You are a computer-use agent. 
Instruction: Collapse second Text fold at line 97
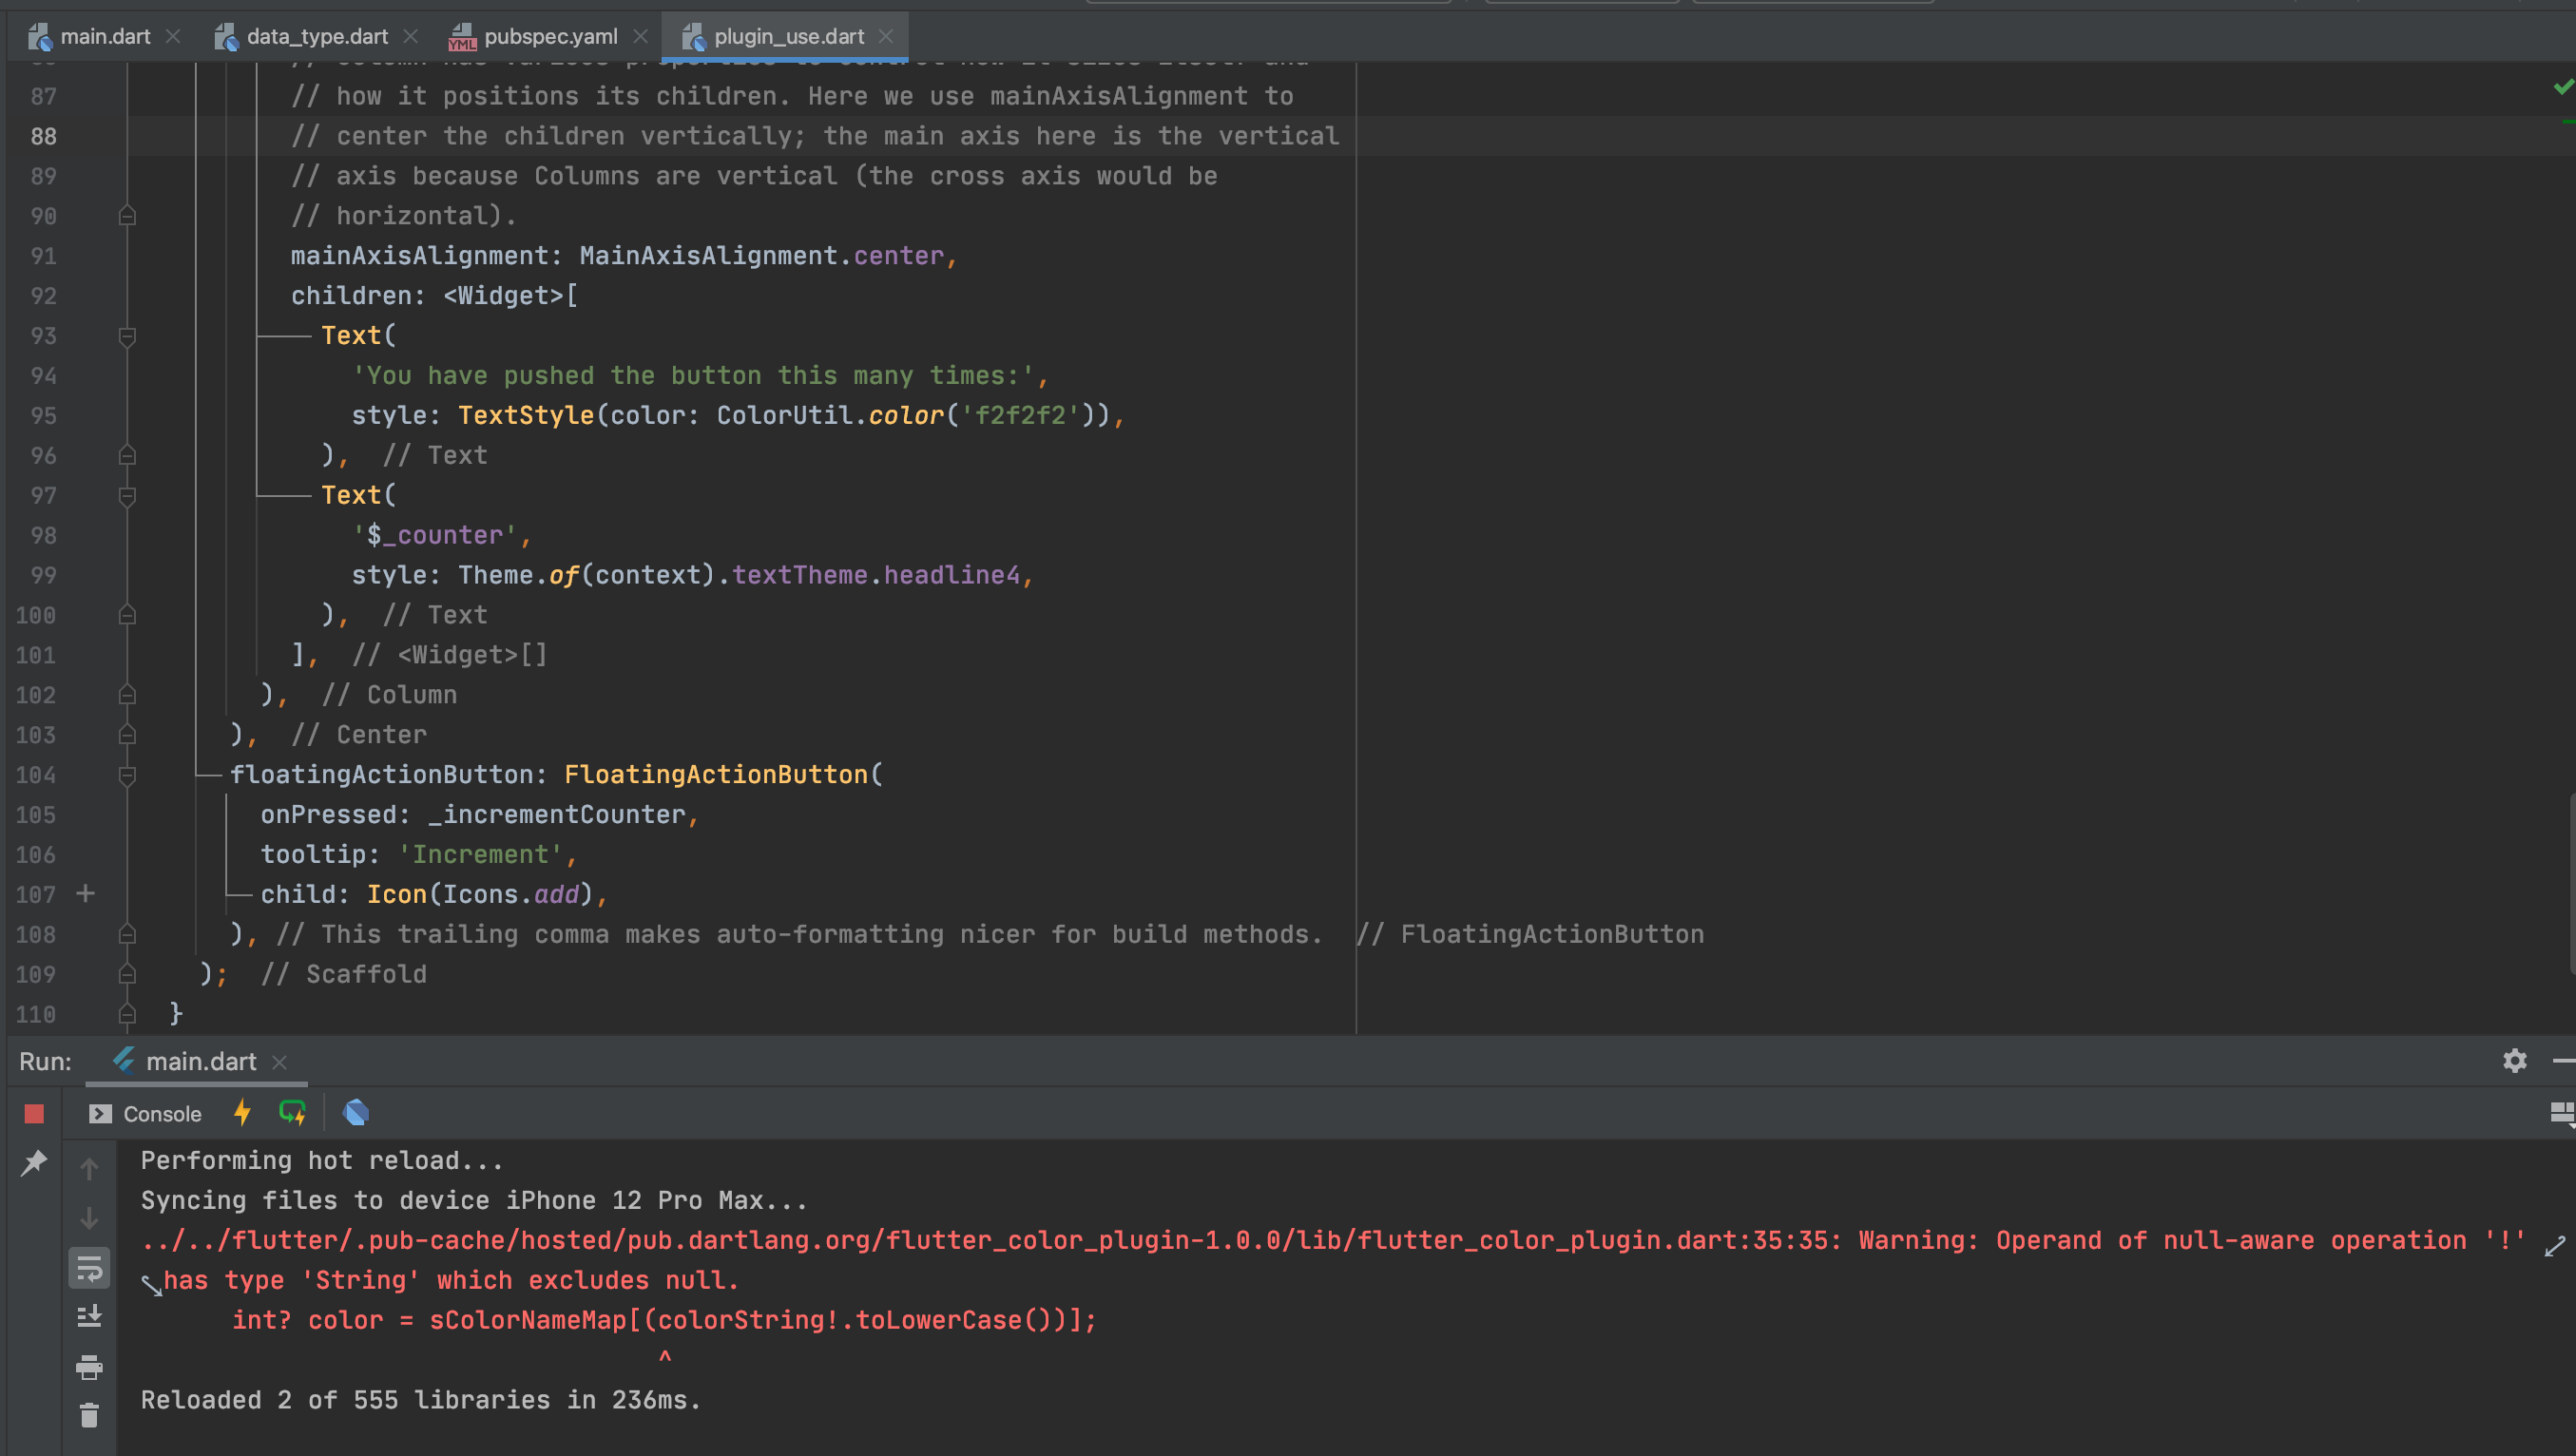(127, 496)
